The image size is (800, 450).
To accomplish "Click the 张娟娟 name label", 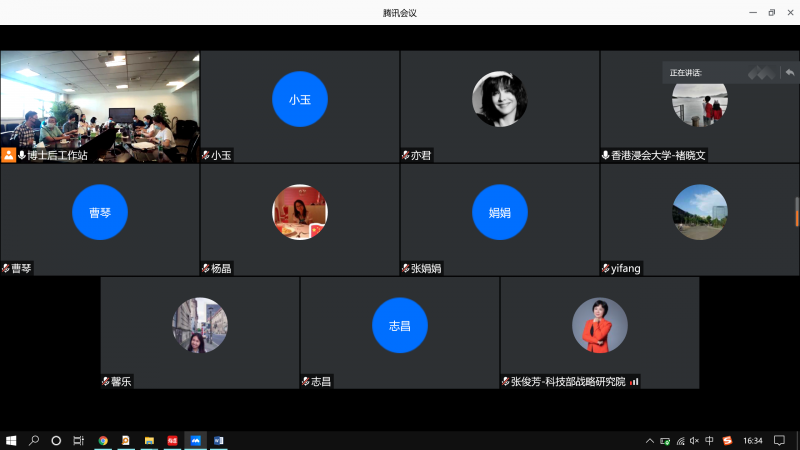I will click(426, 268).
